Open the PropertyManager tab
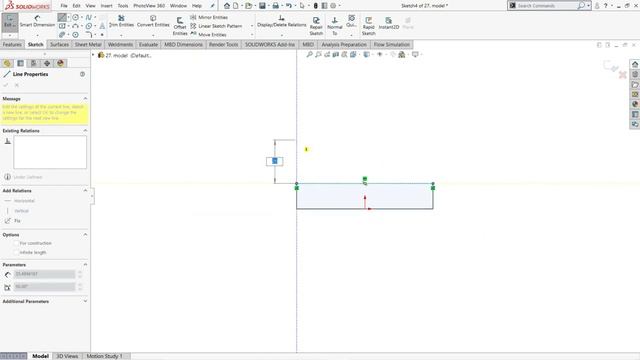Image resolution: width=640 pixels, height=360 pixels. pos(20,63)
